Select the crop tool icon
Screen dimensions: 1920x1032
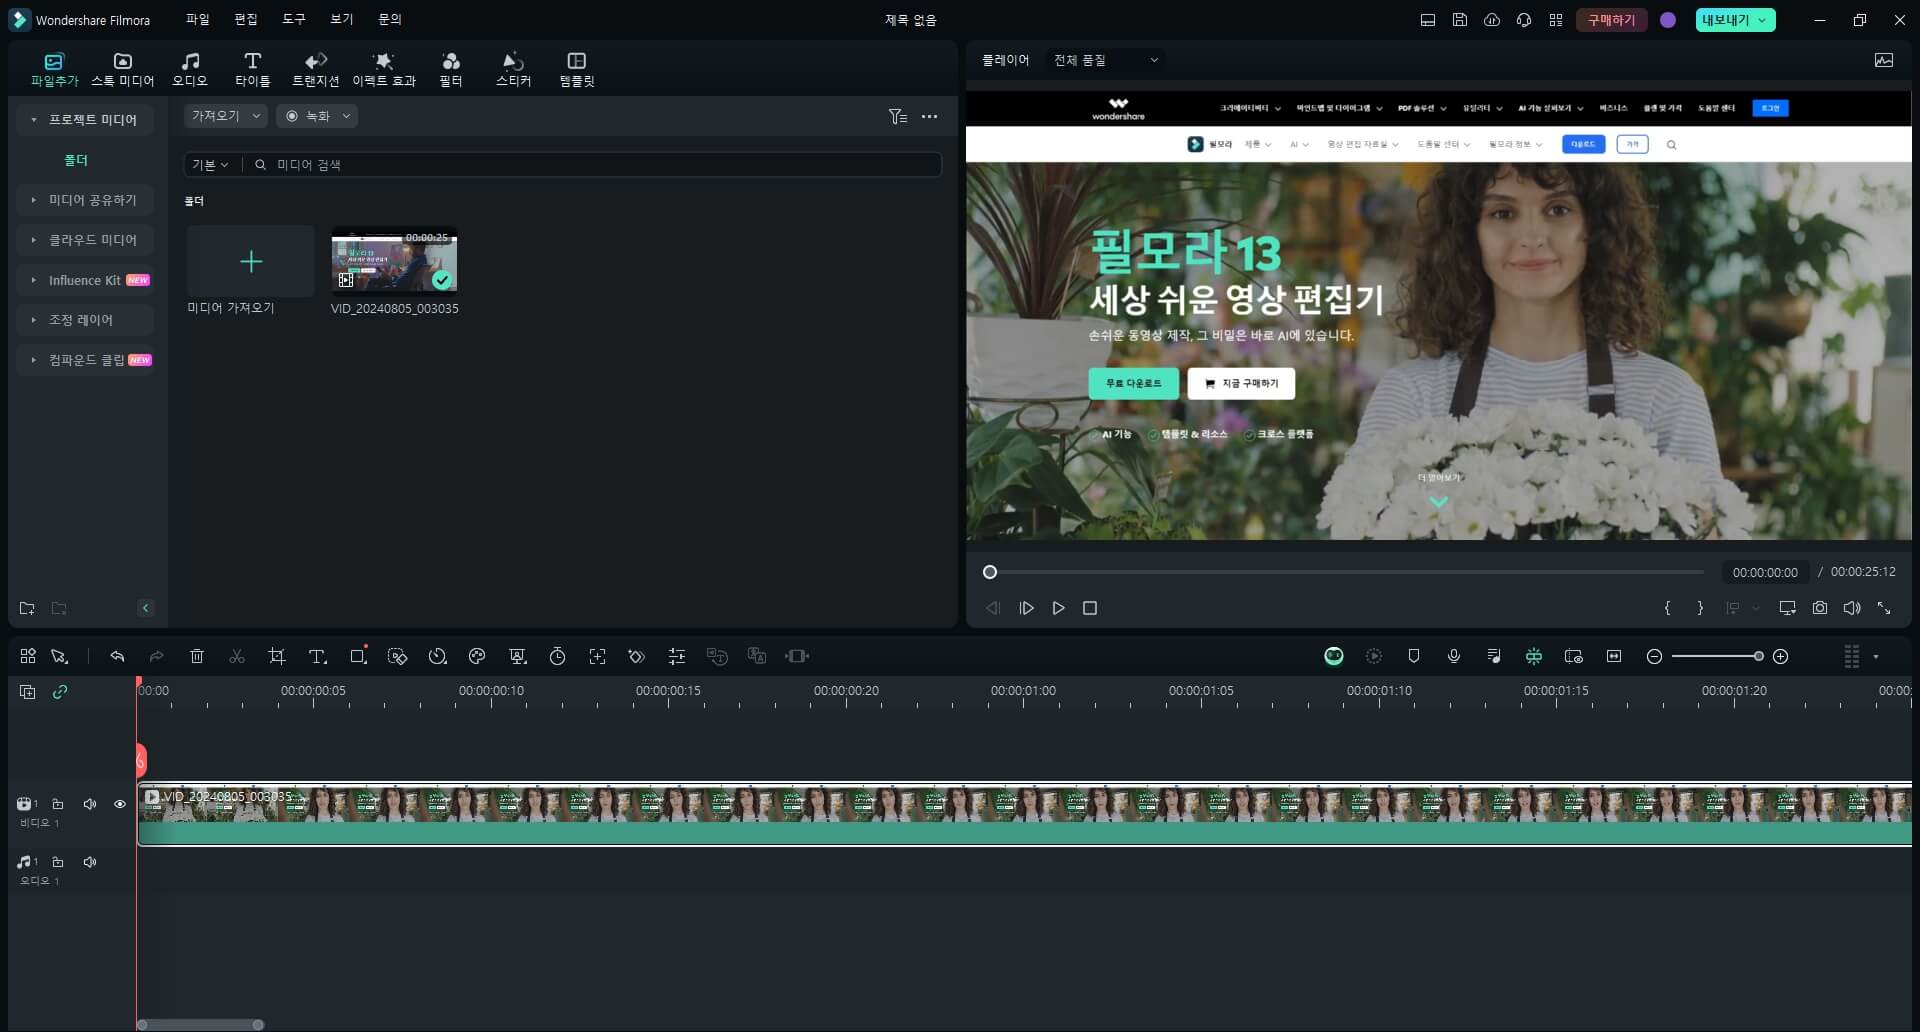point(277,656)
